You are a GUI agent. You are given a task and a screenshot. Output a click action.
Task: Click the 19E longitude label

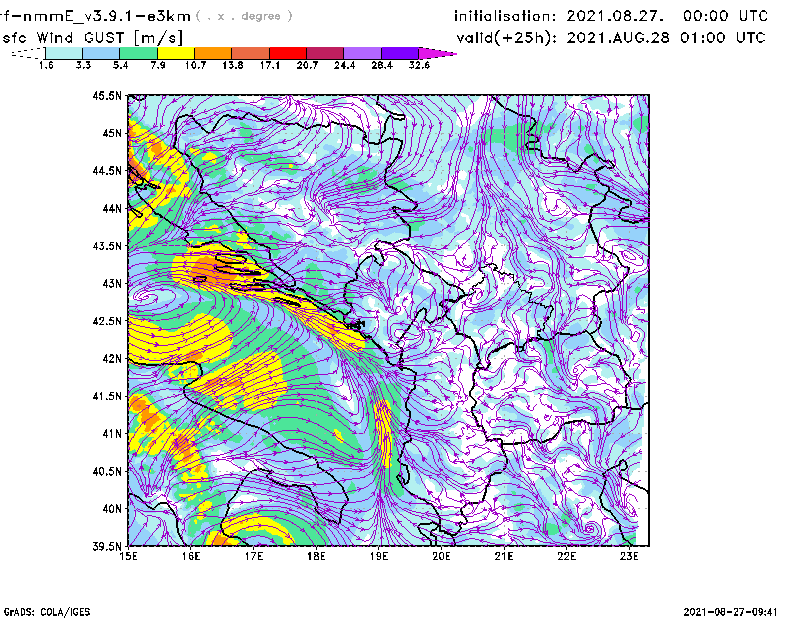pyautogui.click(x=379, y=556)
